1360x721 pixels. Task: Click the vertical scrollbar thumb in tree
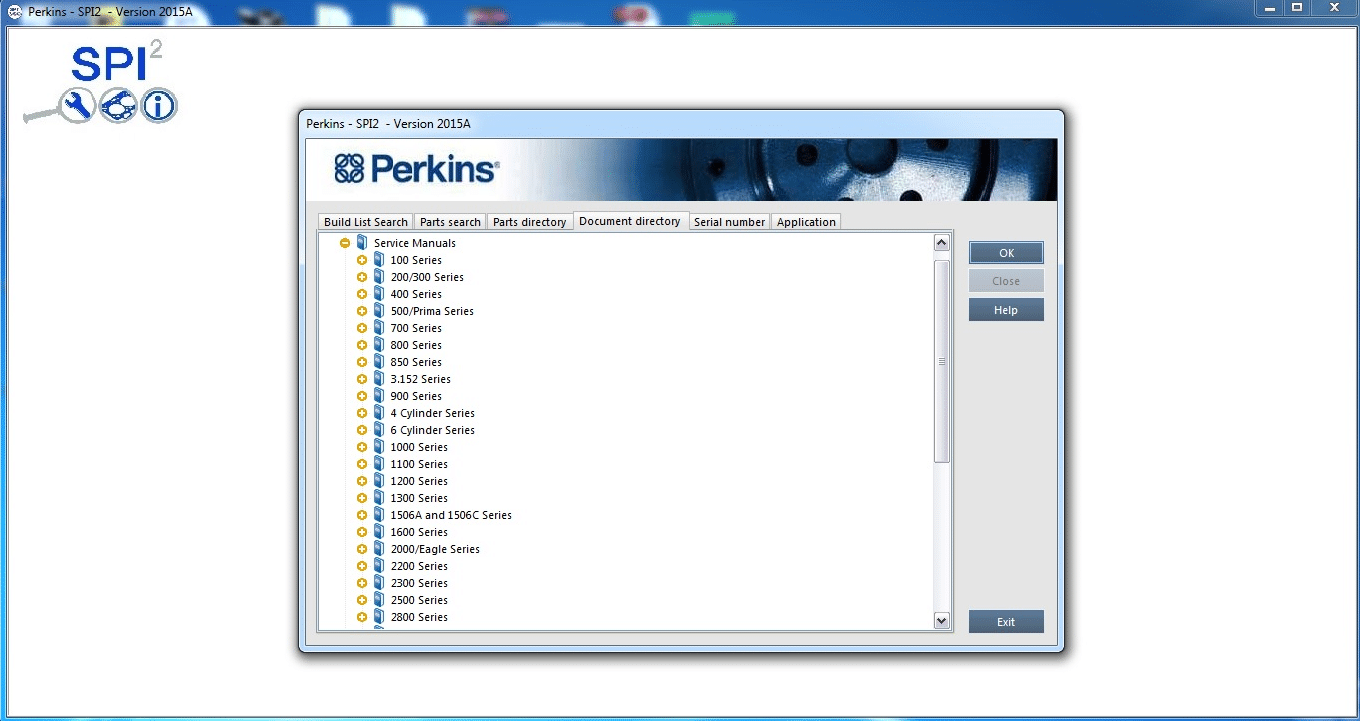(x=941, y=361)
